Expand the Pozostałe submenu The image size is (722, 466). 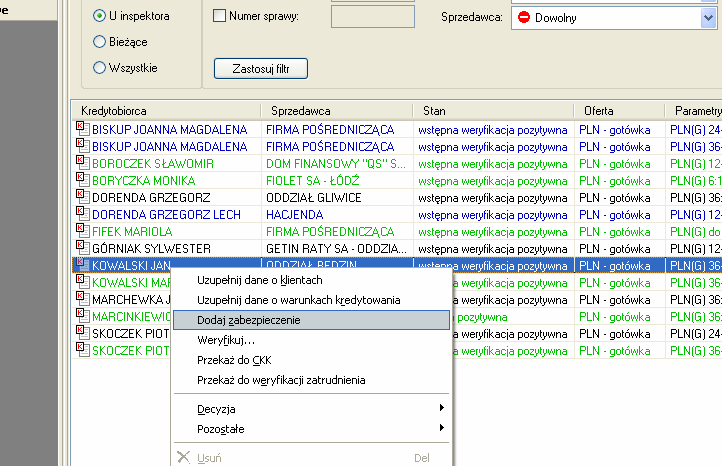click(311, 429)
